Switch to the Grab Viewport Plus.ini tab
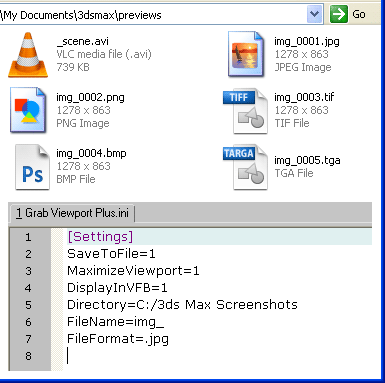 (72, 213)
